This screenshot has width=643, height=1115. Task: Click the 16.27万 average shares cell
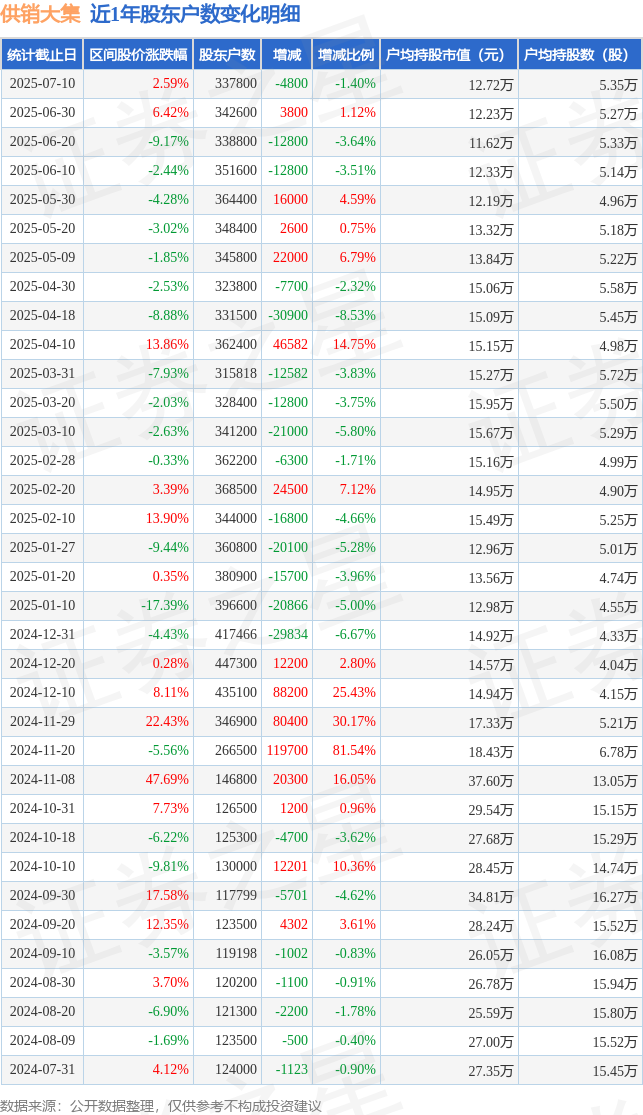coord(615,896)
